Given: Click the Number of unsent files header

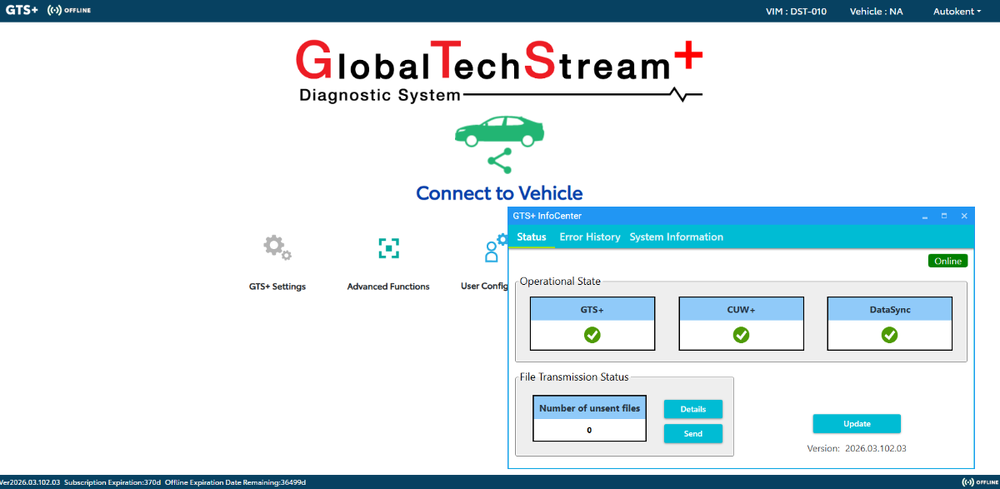Looking at the screenshot, I should coord(589,408).
